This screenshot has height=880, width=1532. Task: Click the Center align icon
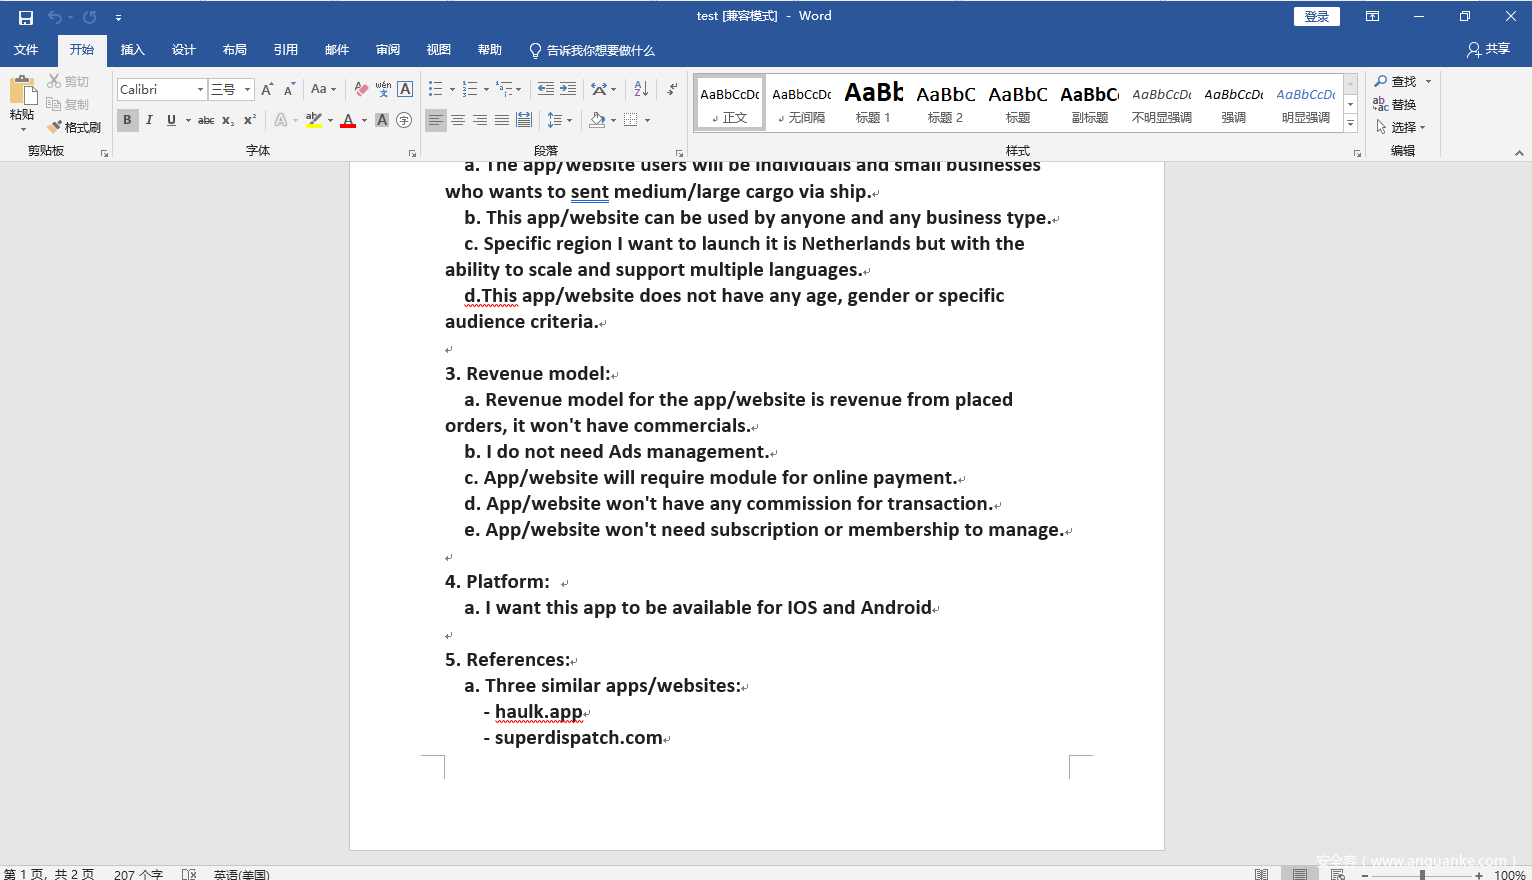click(x=458, y=120)
